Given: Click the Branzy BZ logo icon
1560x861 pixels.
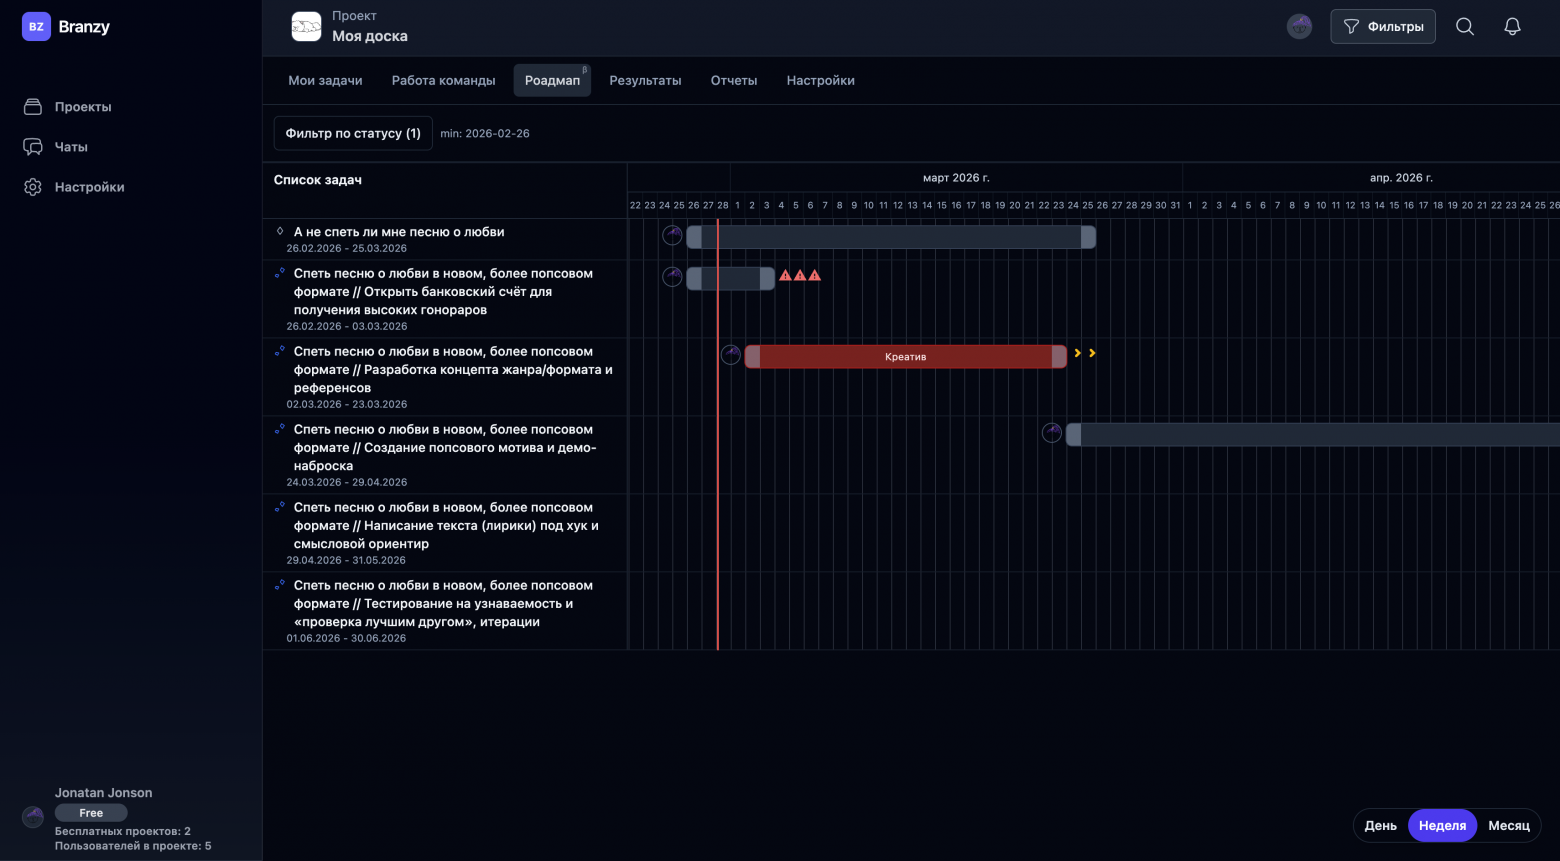Looking at the screenshot, I should coord(36,27).
